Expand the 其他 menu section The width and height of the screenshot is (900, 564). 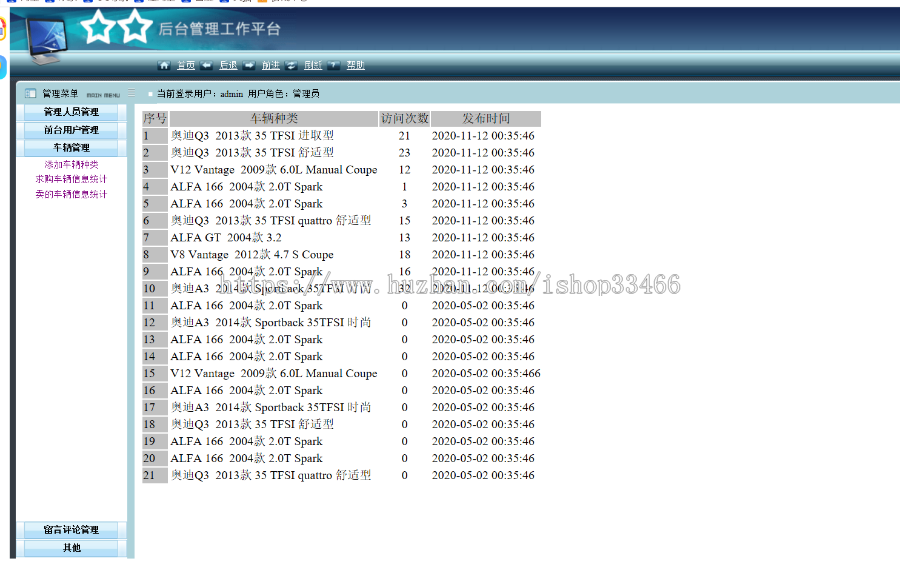[71, 548]
